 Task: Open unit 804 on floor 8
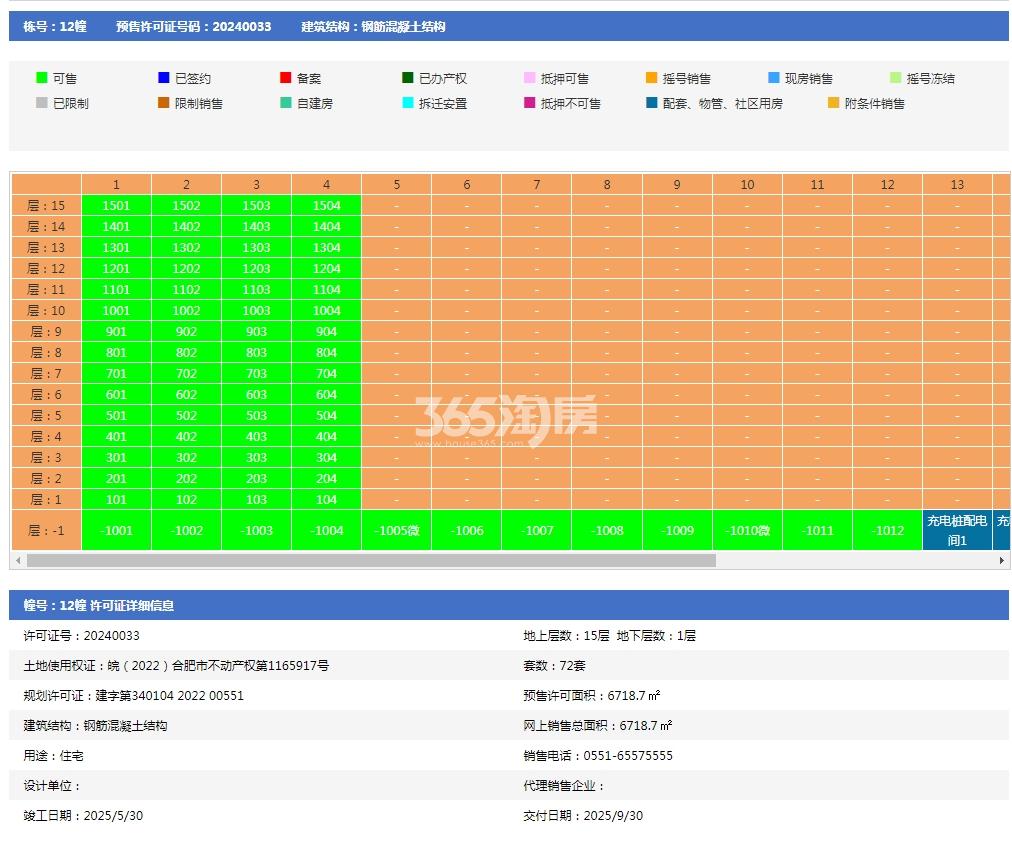(x=327, y=352)
